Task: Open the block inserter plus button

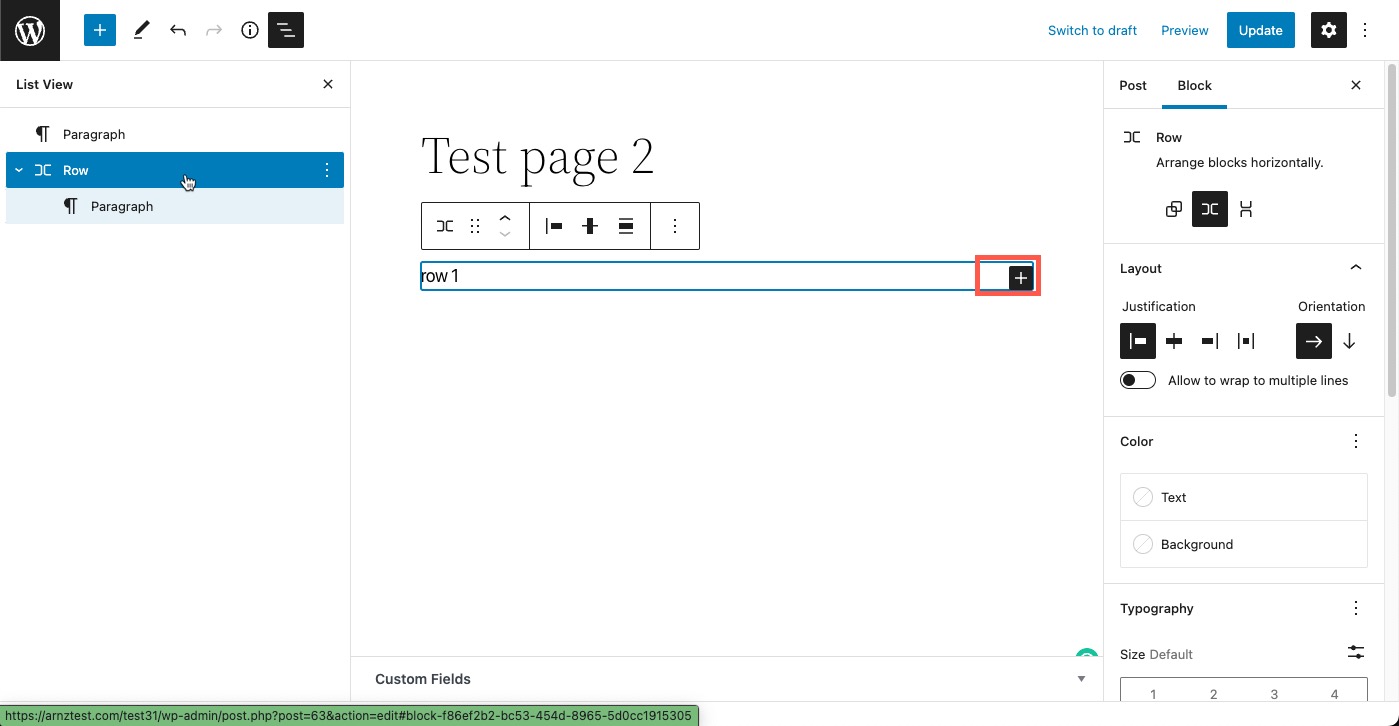Action: (100, 30)
